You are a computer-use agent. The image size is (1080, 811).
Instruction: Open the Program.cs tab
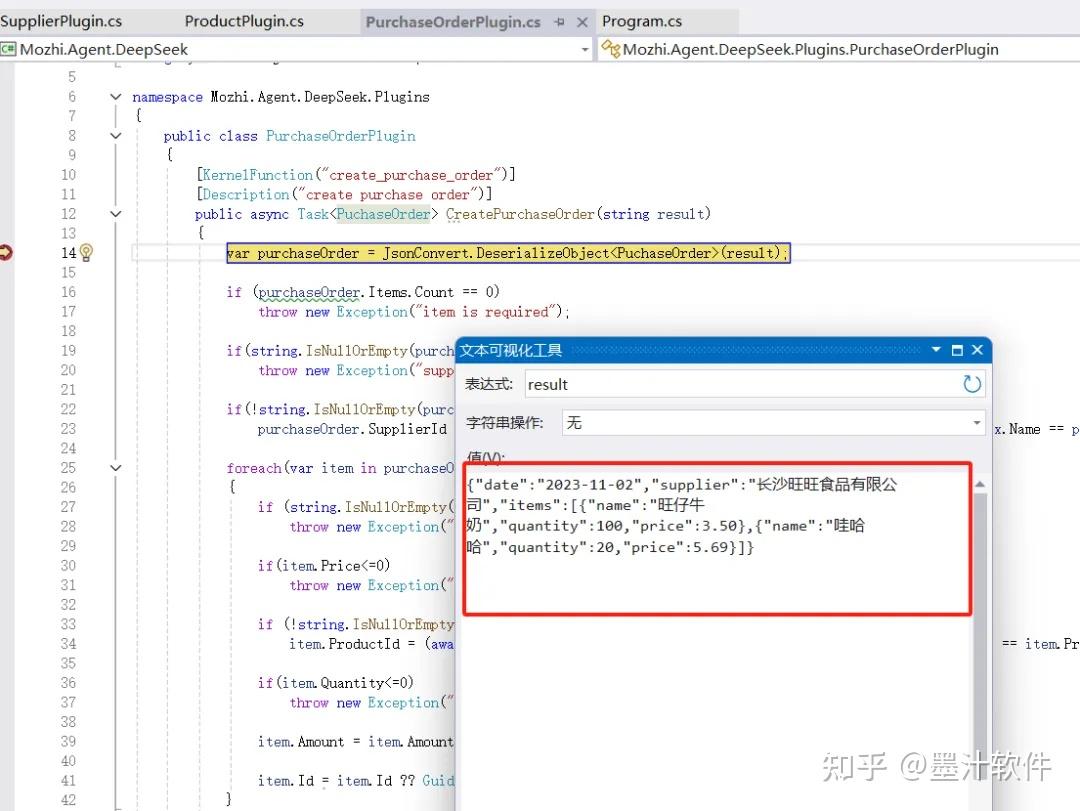coord(641,21)
